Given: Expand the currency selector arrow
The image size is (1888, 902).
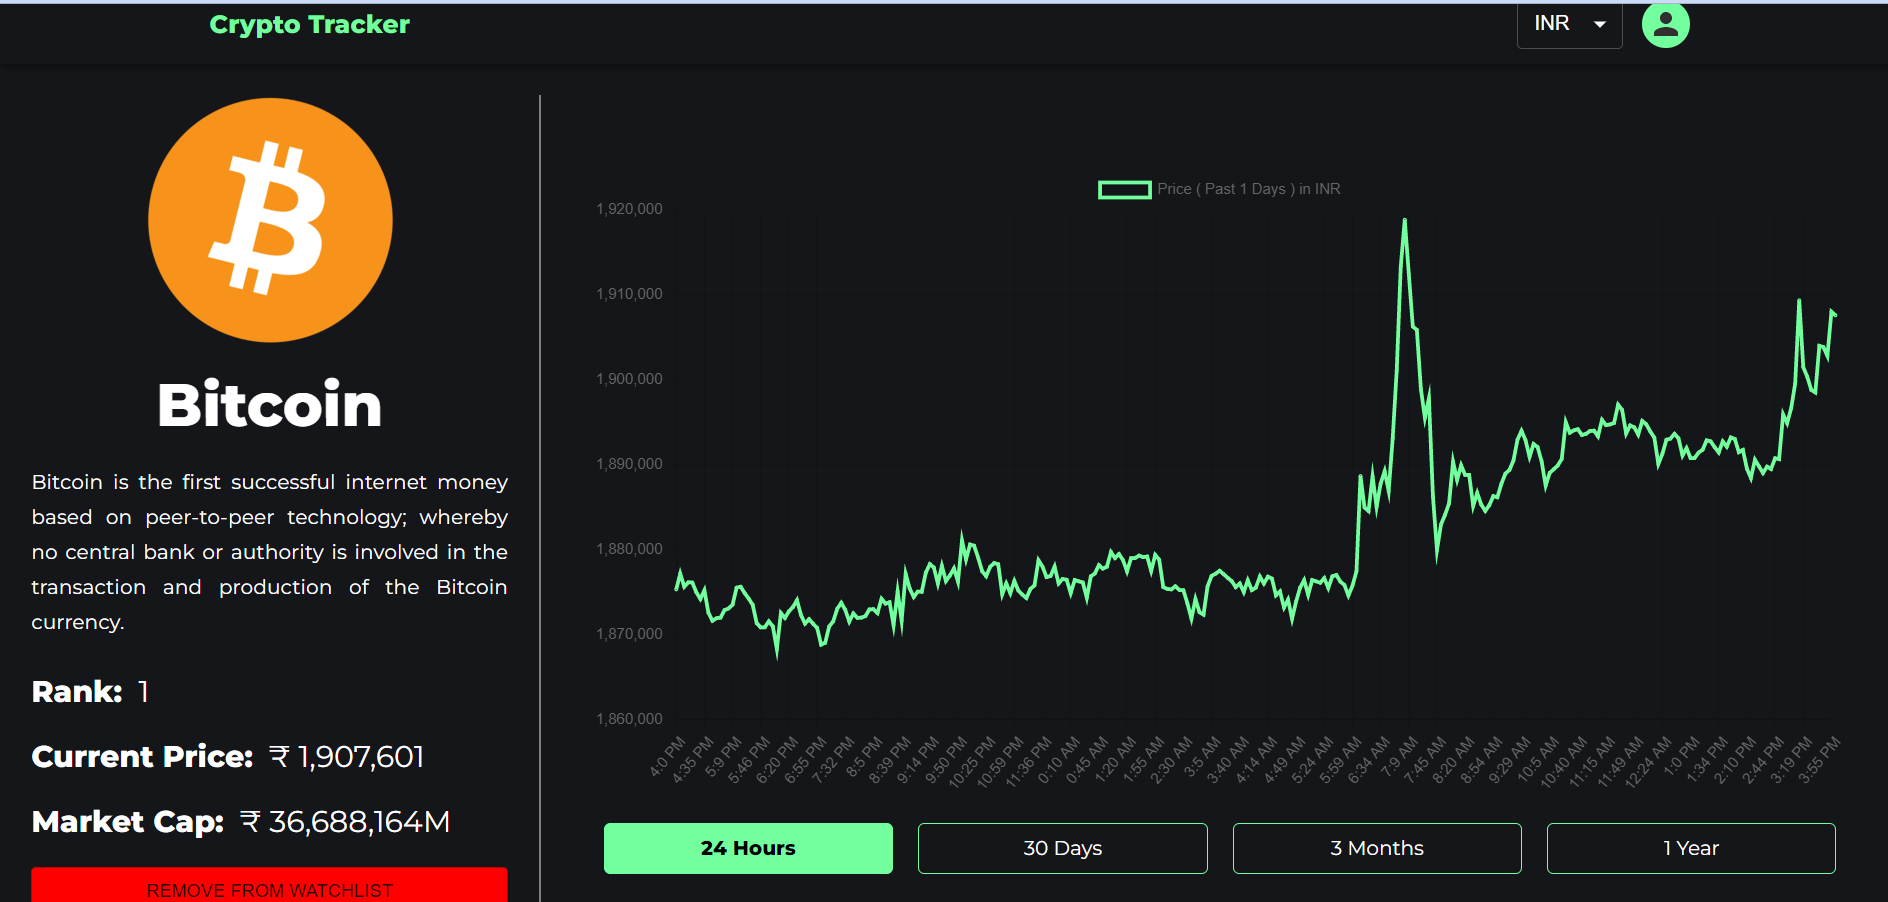Looking at the screenshot, I should coord(1599,25).
